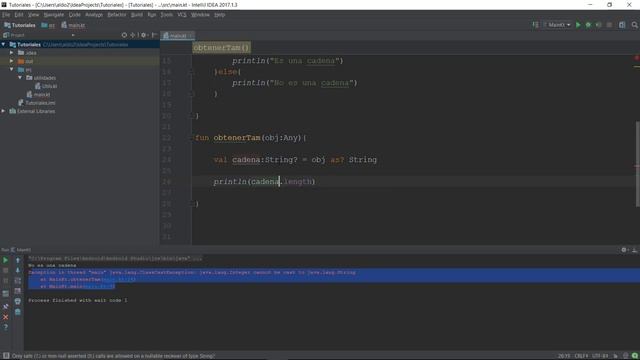Image resolution: width=640 pixels, height=360 pixels.
Task: Click up stack trace arrow in Run panel
Action: click(x=18, y=260)
